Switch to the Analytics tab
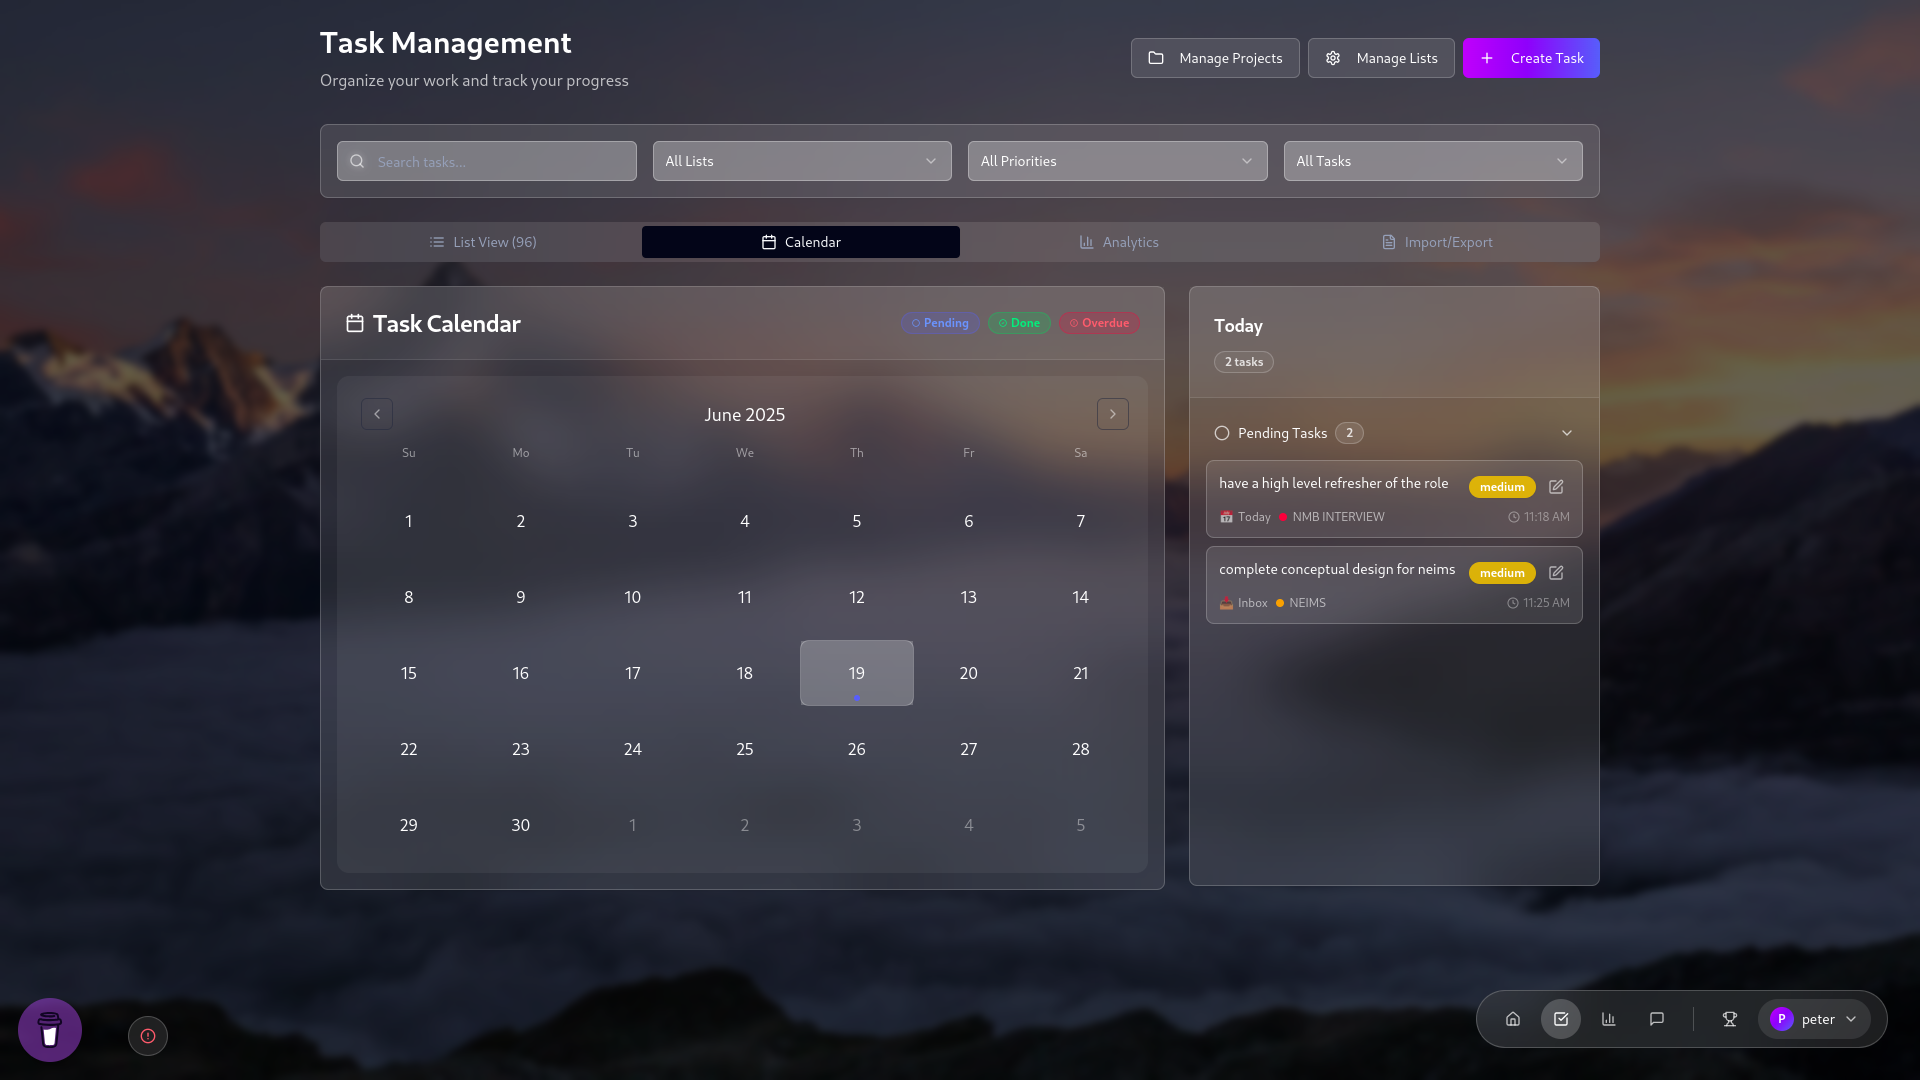 [1119, 242]
